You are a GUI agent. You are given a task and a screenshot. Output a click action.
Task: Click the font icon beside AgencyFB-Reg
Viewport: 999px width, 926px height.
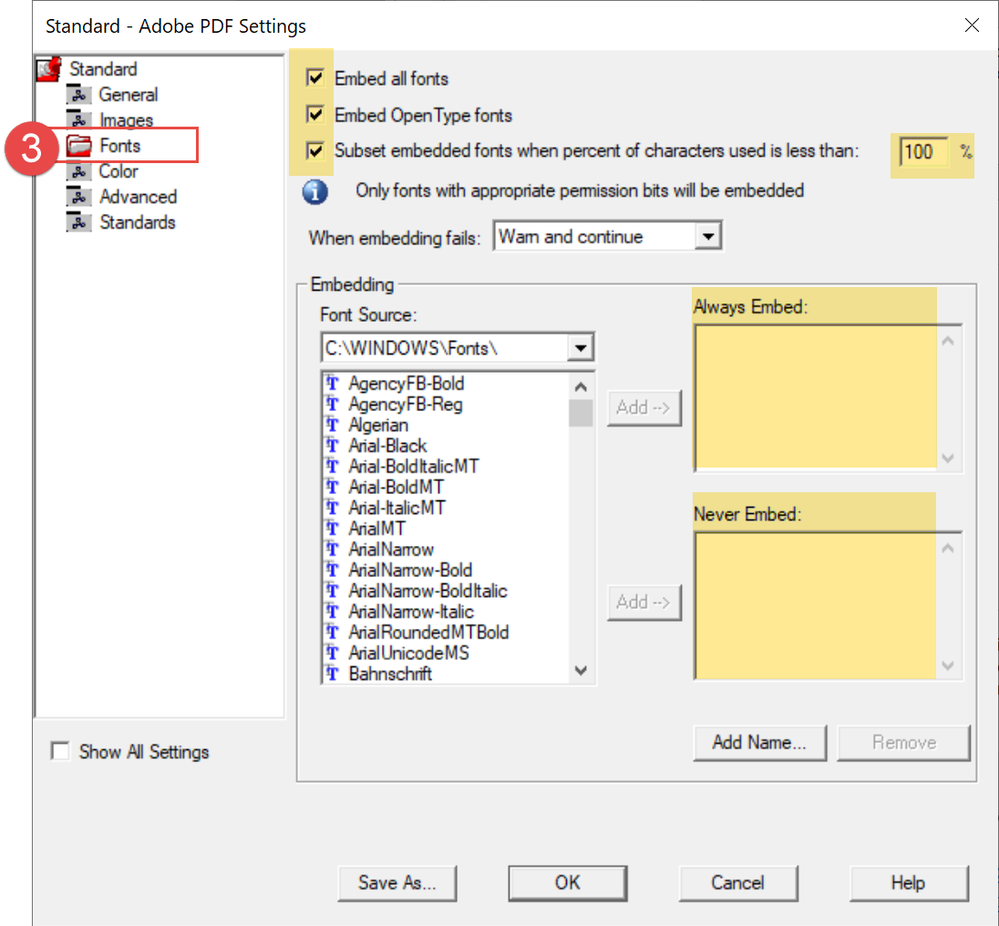pyautogui.click(x=333, y=404)
